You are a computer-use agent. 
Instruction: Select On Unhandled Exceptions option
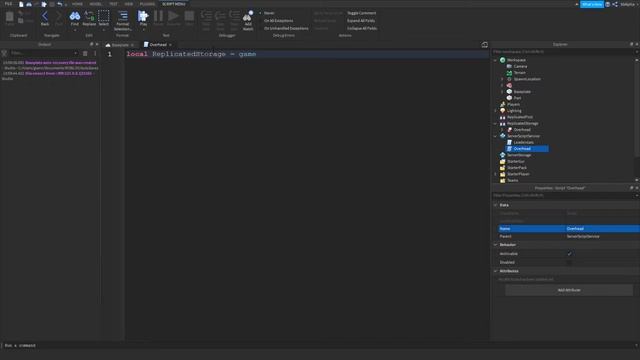coord(286,29)
